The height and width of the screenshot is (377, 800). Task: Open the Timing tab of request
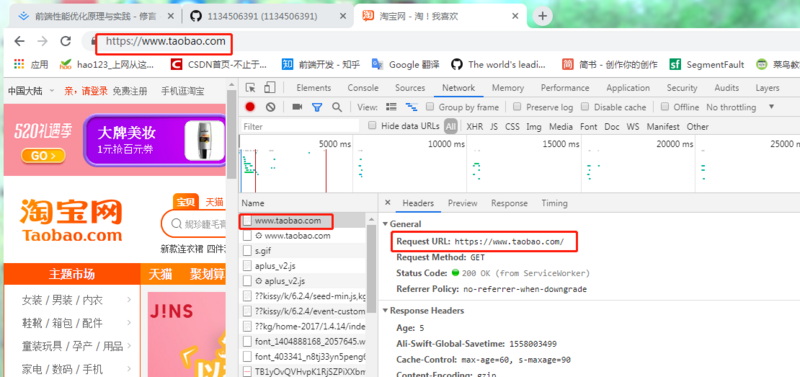pos(554,203)
